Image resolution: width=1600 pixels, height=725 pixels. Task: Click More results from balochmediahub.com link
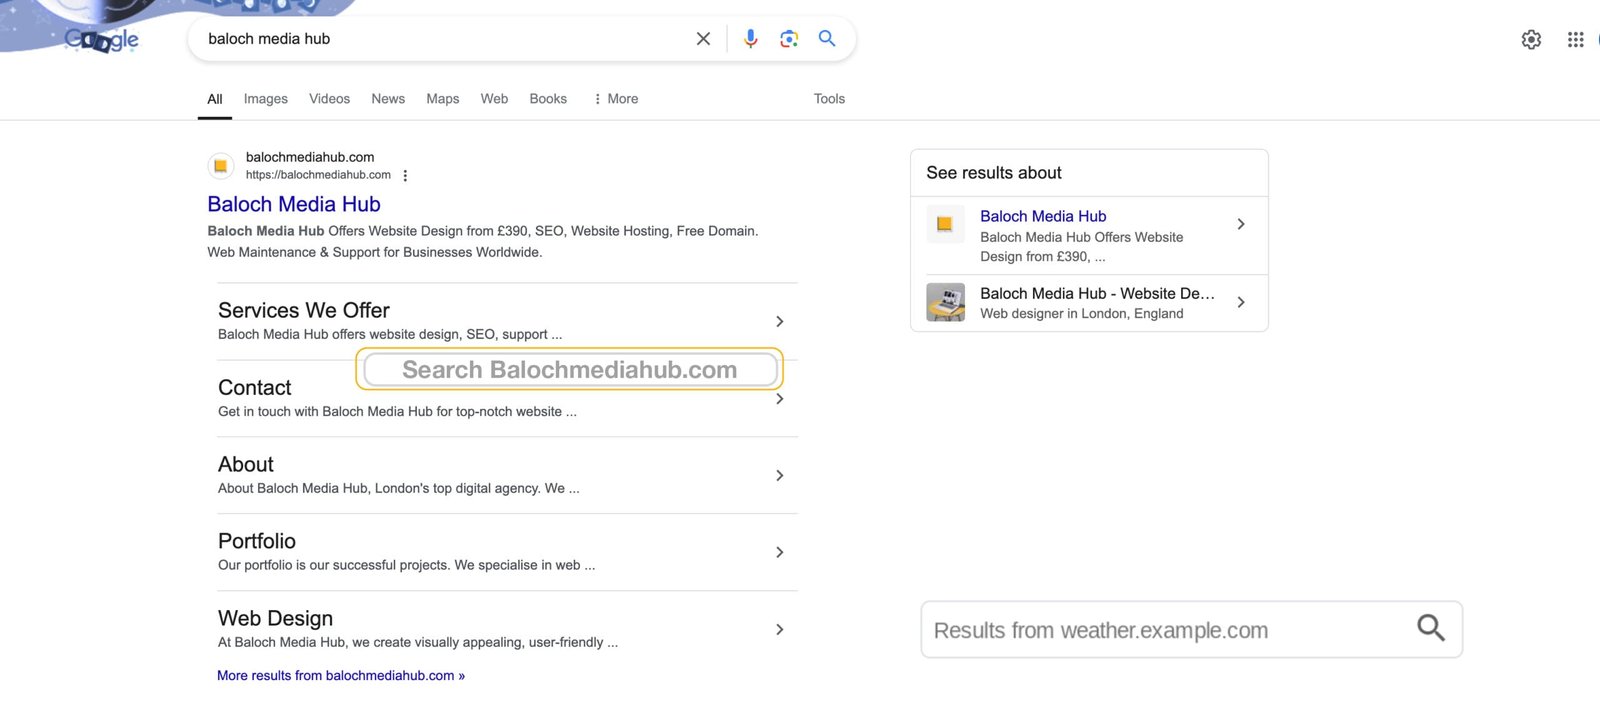(x=341, y=676)
